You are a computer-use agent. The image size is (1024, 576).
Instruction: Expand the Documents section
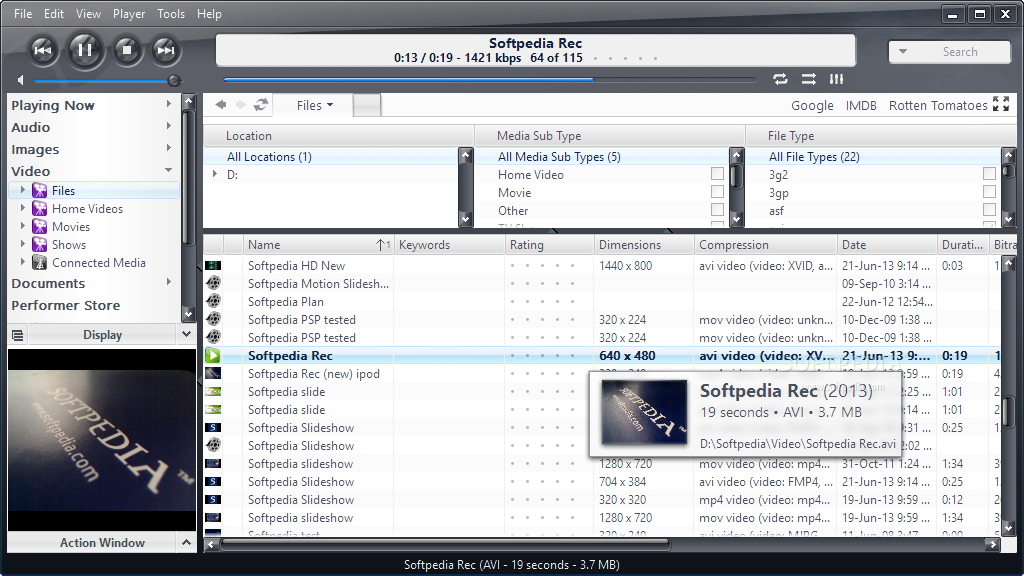(x=168, y=283)
